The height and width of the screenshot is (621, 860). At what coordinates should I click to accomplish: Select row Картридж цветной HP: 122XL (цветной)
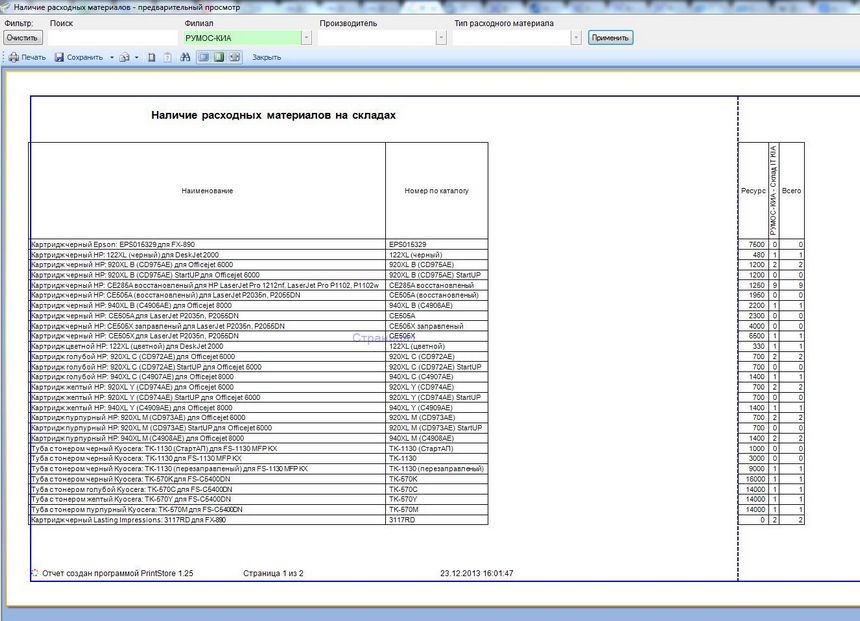(x=207, y=347)
